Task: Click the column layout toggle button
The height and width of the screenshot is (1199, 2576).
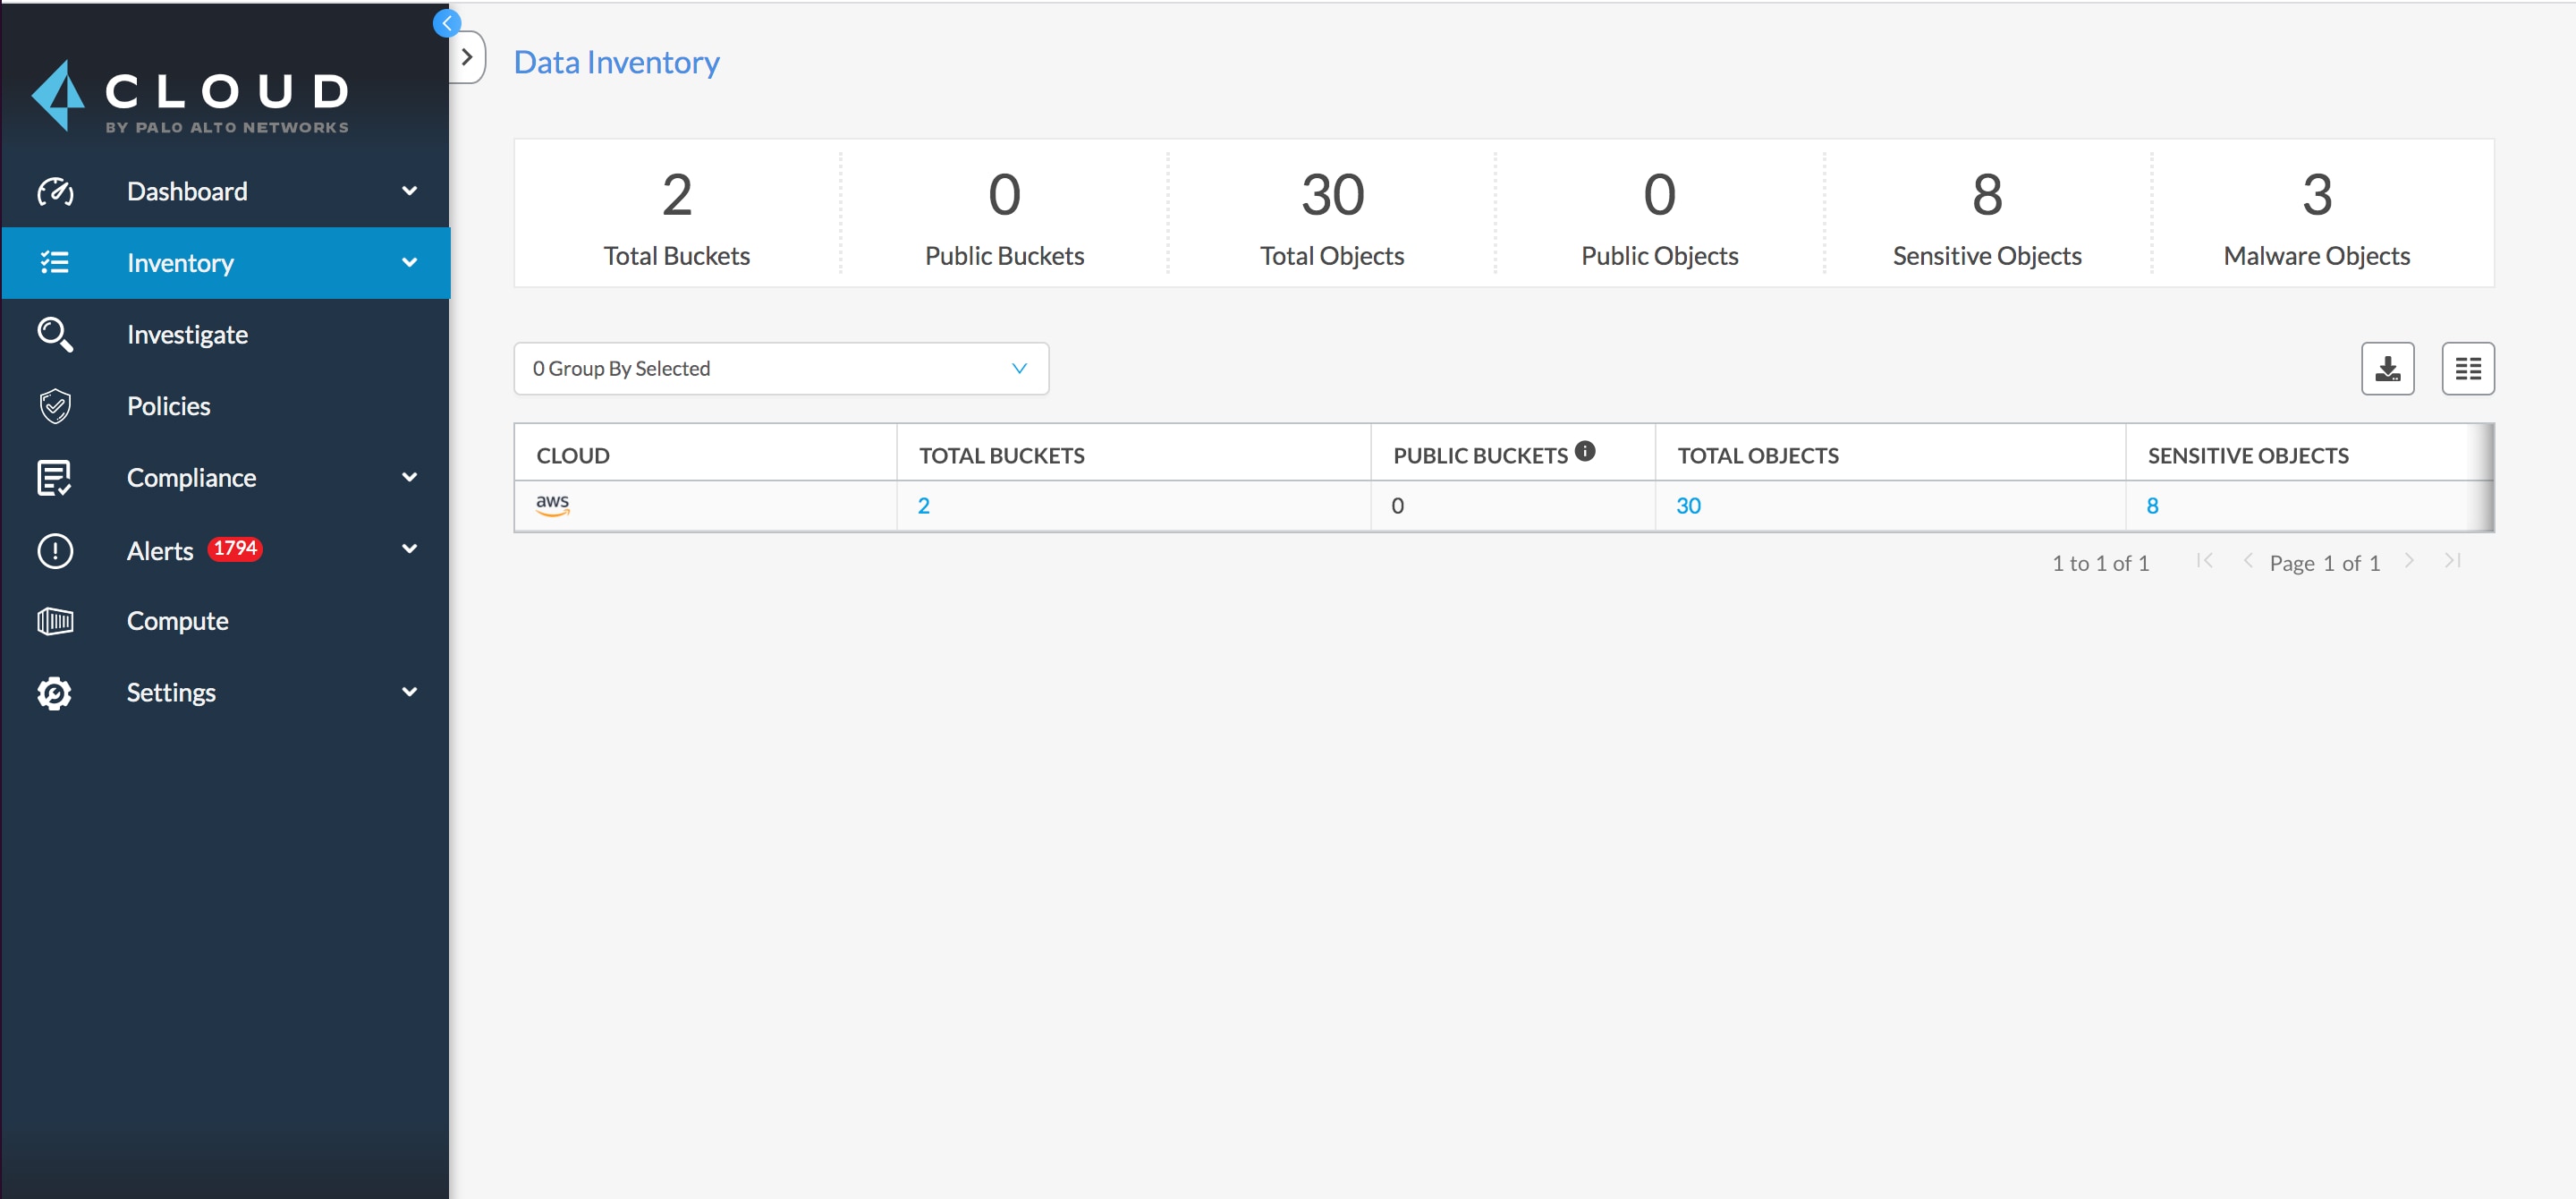Action: pos(2466,368)
